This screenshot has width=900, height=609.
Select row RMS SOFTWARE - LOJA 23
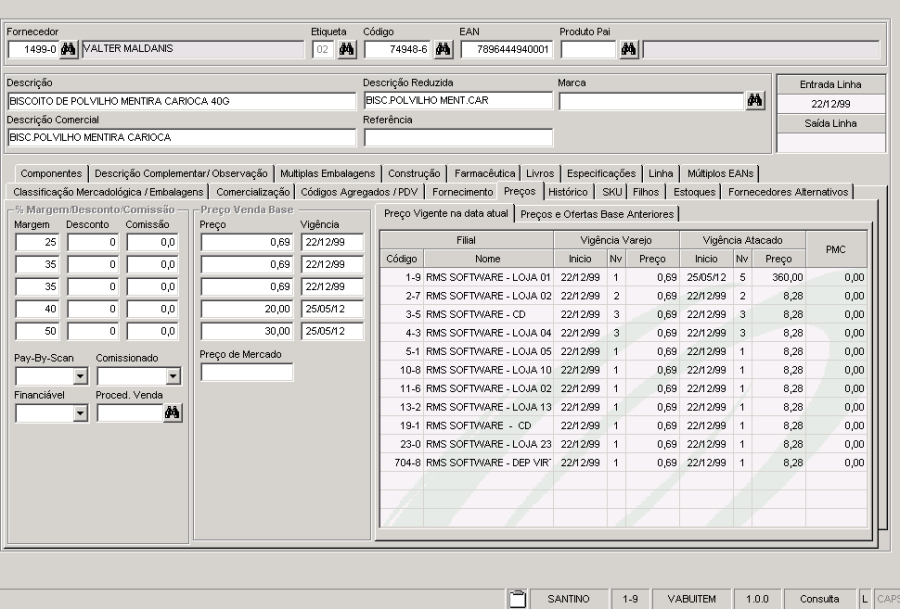tap(623, 444)
